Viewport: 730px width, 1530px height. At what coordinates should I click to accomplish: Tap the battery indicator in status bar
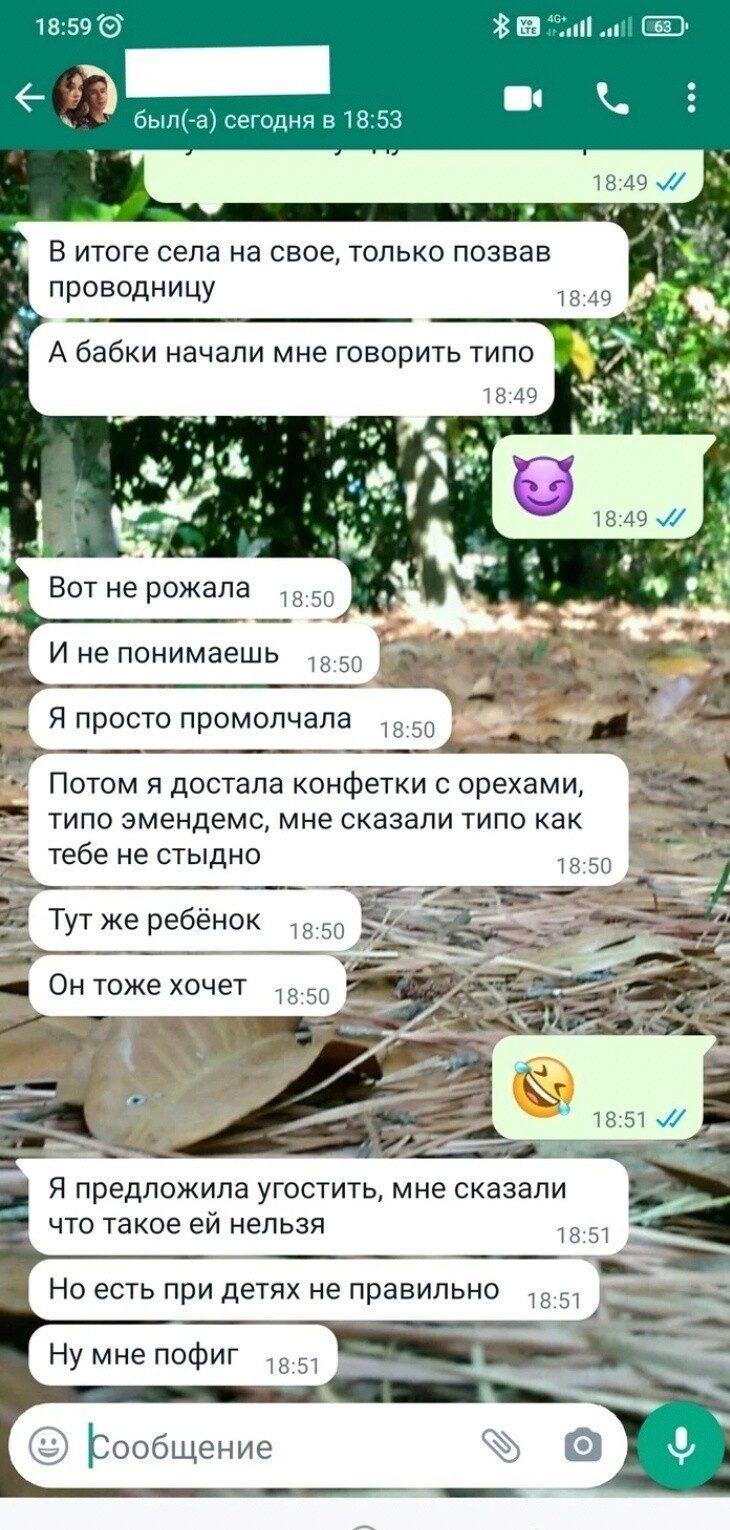click(x=664, y=27)
